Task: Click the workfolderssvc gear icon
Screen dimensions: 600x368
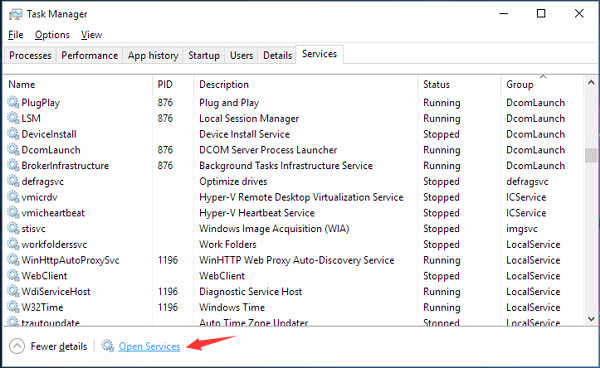Action: coord(13,244)
